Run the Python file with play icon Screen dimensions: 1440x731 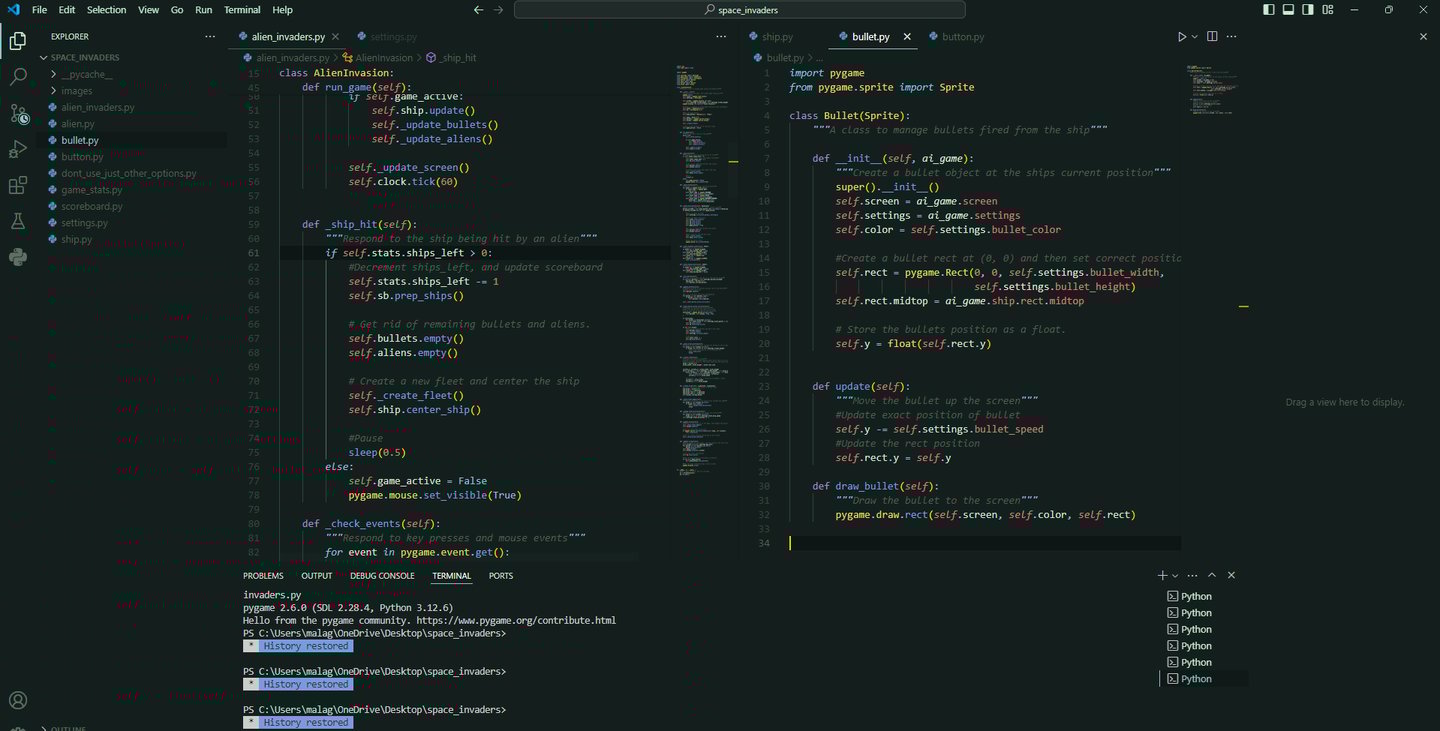click(1181, 37)
